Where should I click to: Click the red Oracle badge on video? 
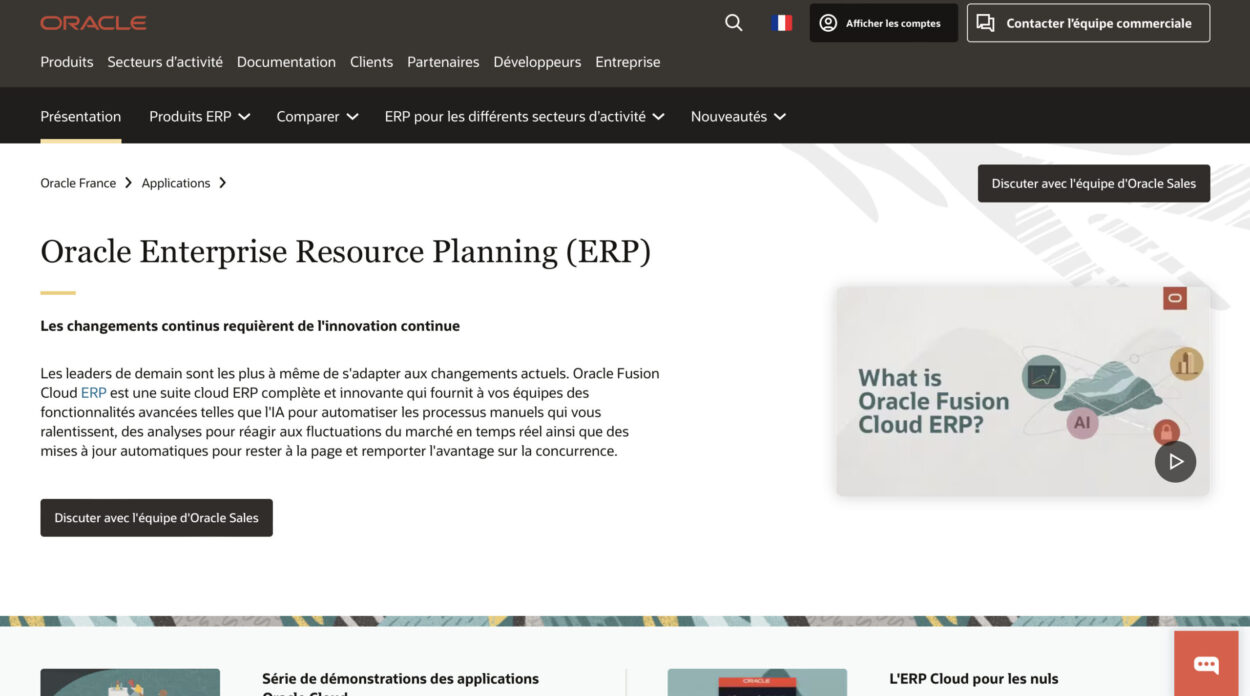pyautogui.click(x=1174, y=298)
